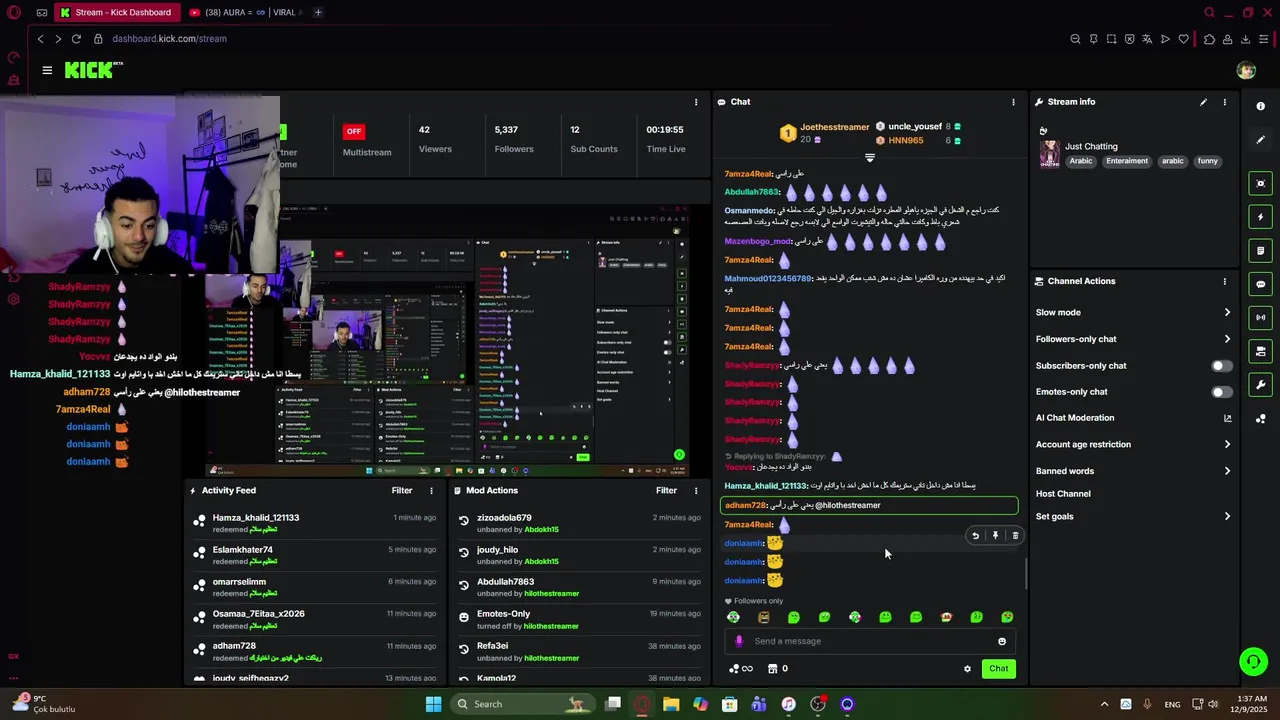
Task: Open Channel Actions panel options menu
Action: [x=1224, y=281]
